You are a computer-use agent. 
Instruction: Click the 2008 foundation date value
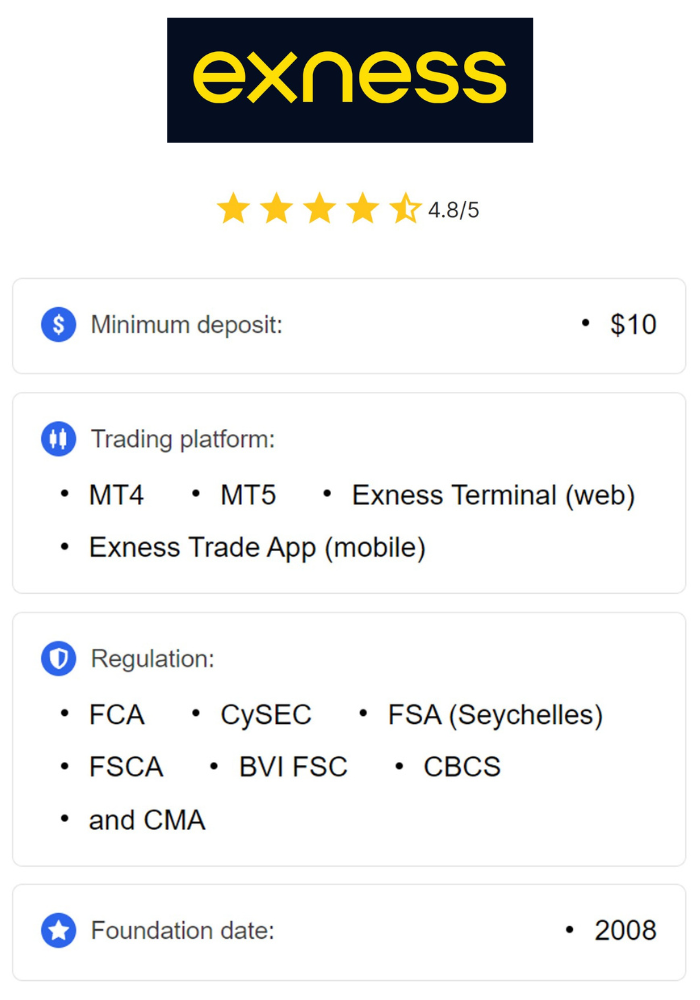click(x=625, y=931)
